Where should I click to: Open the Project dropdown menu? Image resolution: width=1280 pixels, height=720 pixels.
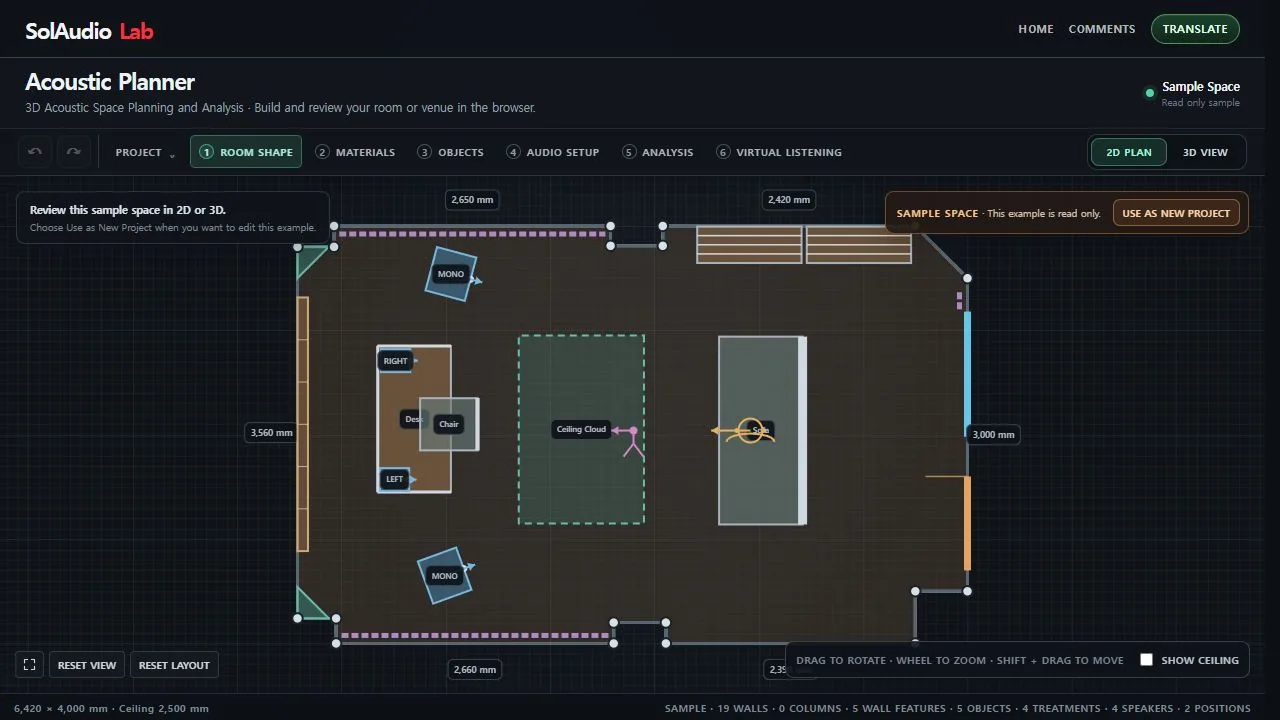(145, 152)
